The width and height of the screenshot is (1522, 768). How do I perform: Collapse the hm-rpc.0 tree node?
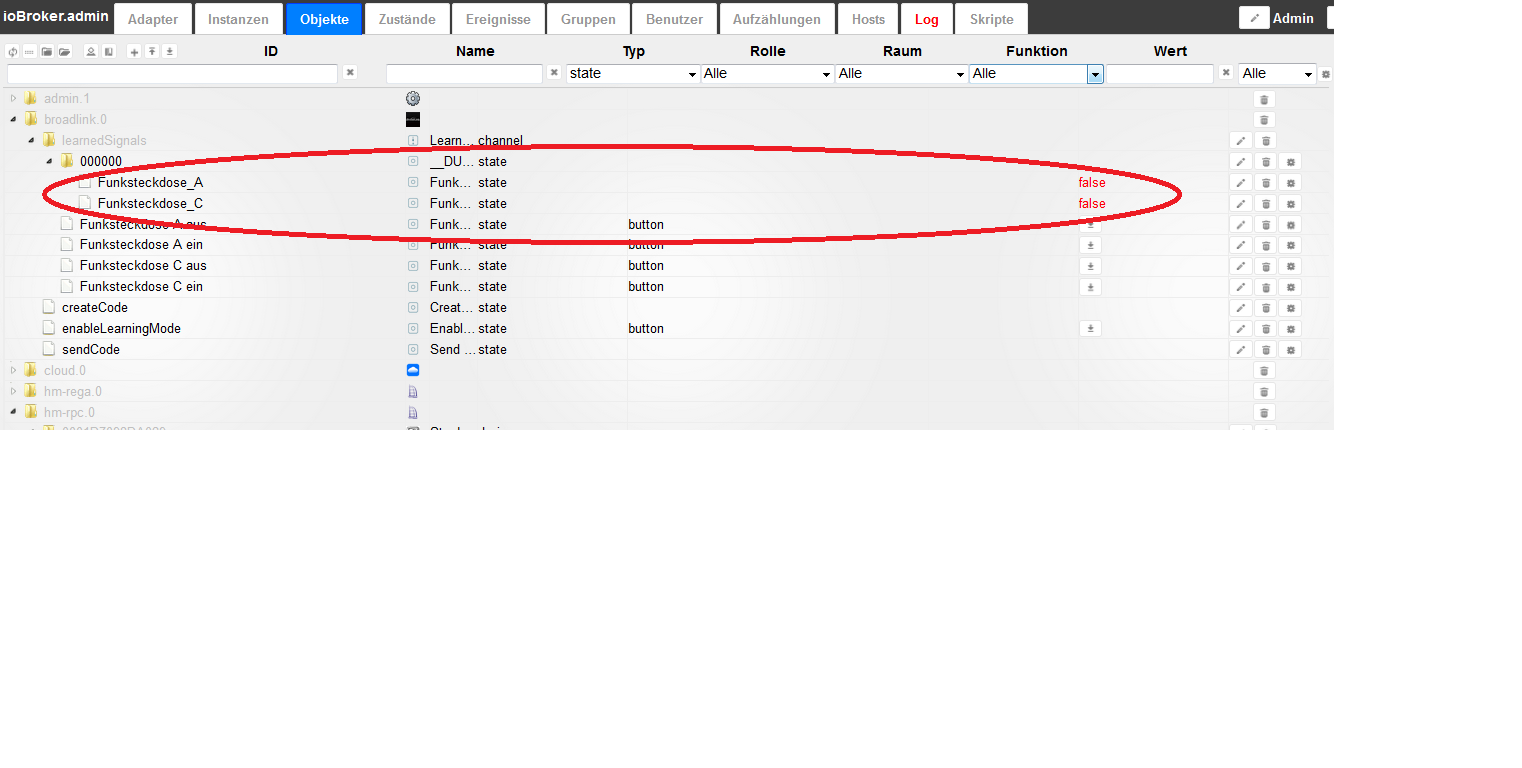(13, 413)
